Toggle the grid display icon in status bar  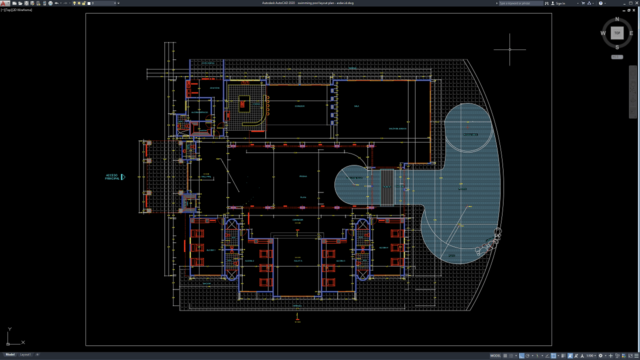[505, 356]
